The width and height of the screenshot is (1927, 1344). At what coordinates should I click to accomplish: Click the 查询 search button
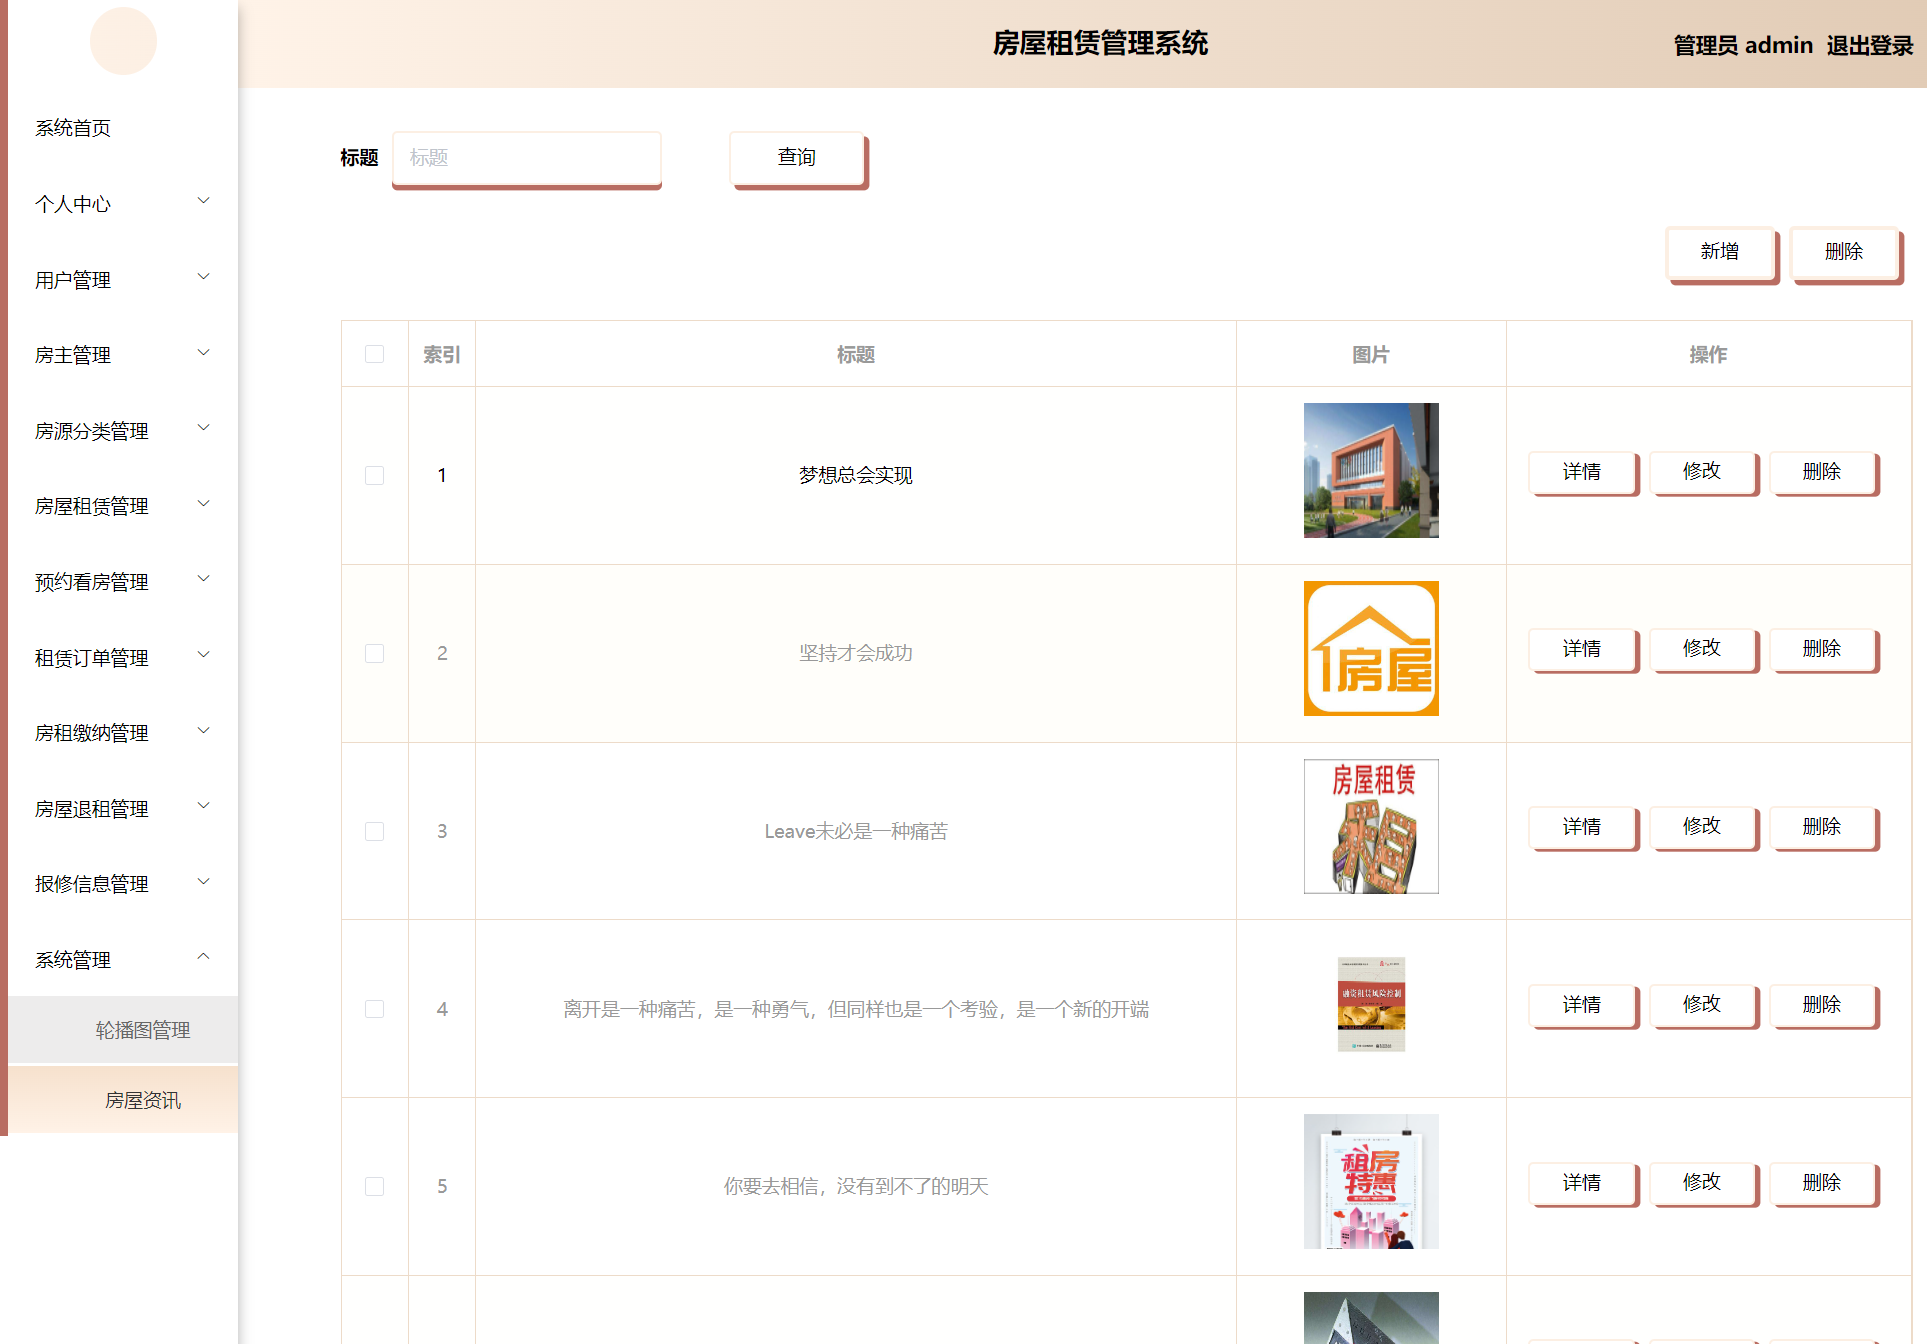point(797,157)
